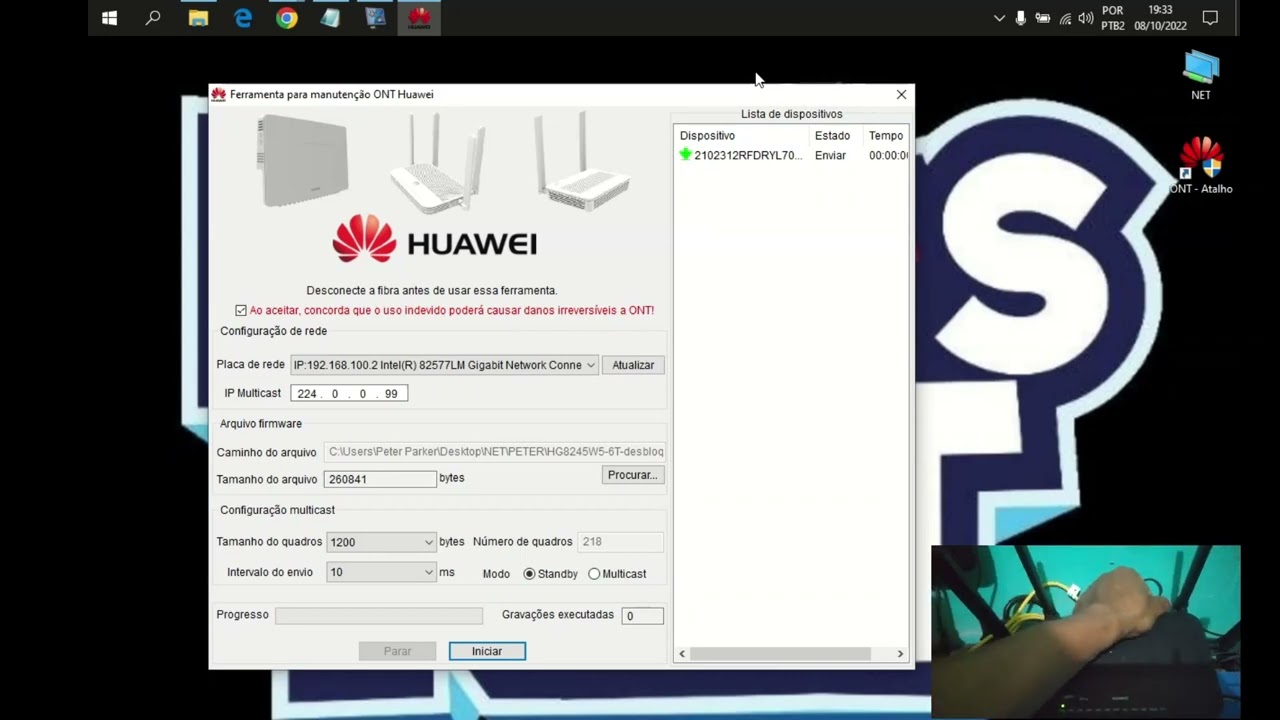Click the Tamanho do arquivo field
The image size is (1280, 720).
click(380, 479)
